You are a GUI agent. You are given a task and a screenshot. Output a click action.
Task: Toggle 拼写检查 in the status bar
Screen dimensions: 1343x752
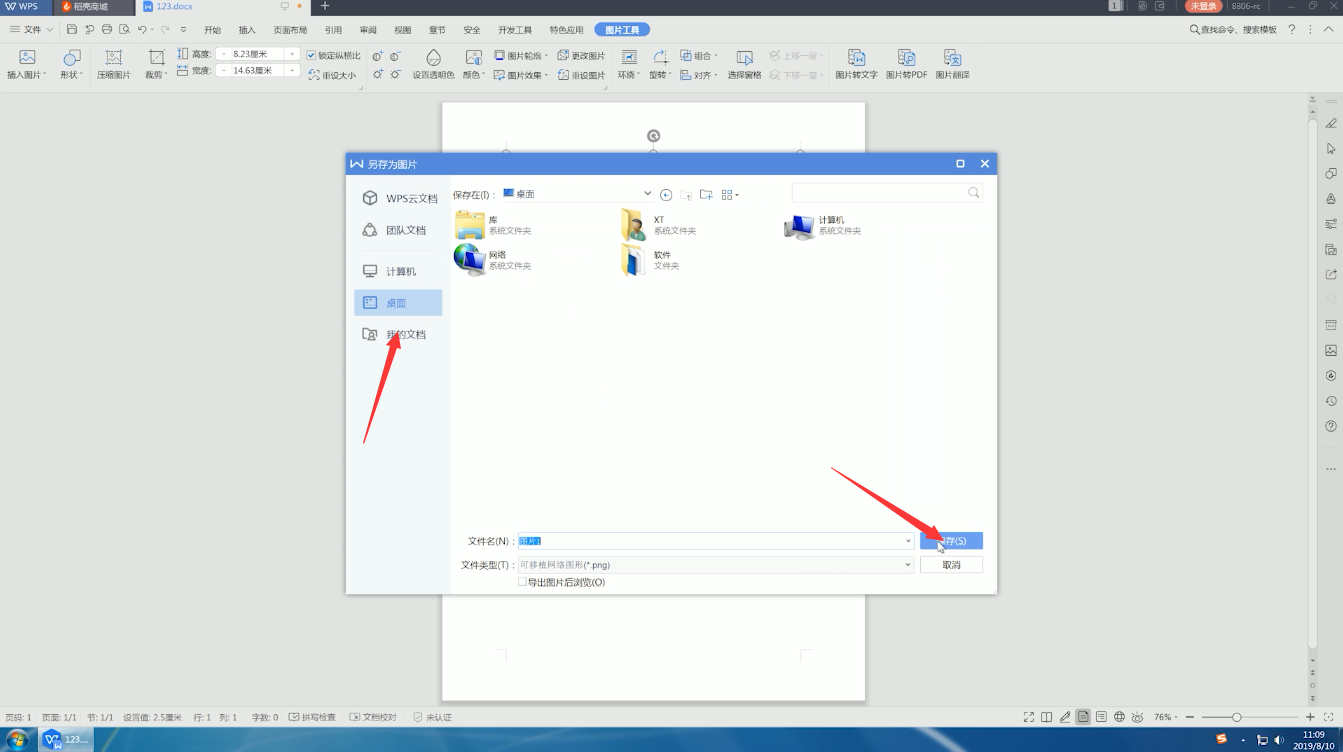pyautogui.click(x=314, y=717)
